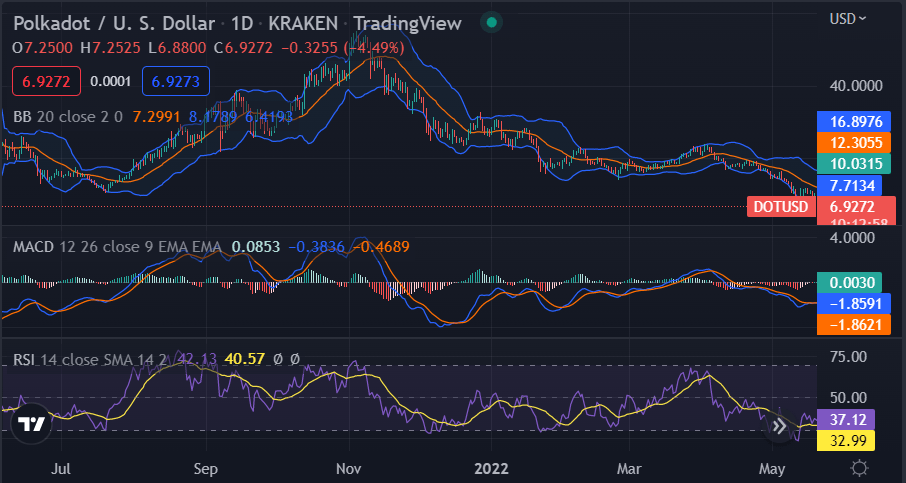Click the May label on time axis
906x483 pixels.
(x=771, y=468)
